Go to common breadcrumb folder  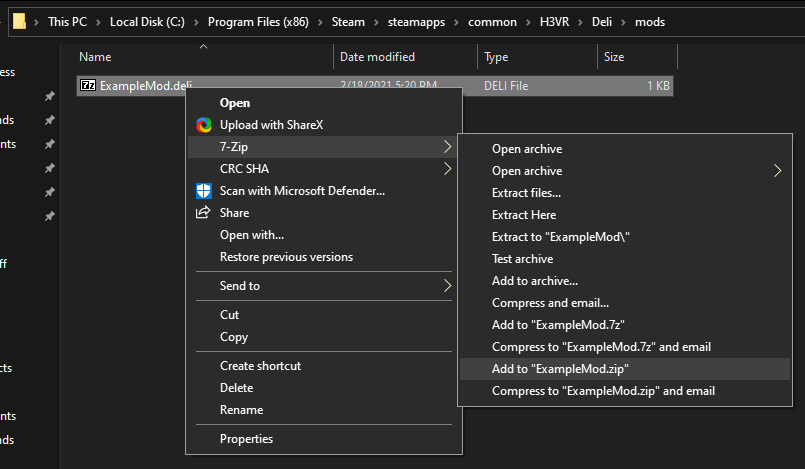coord(492,22)
